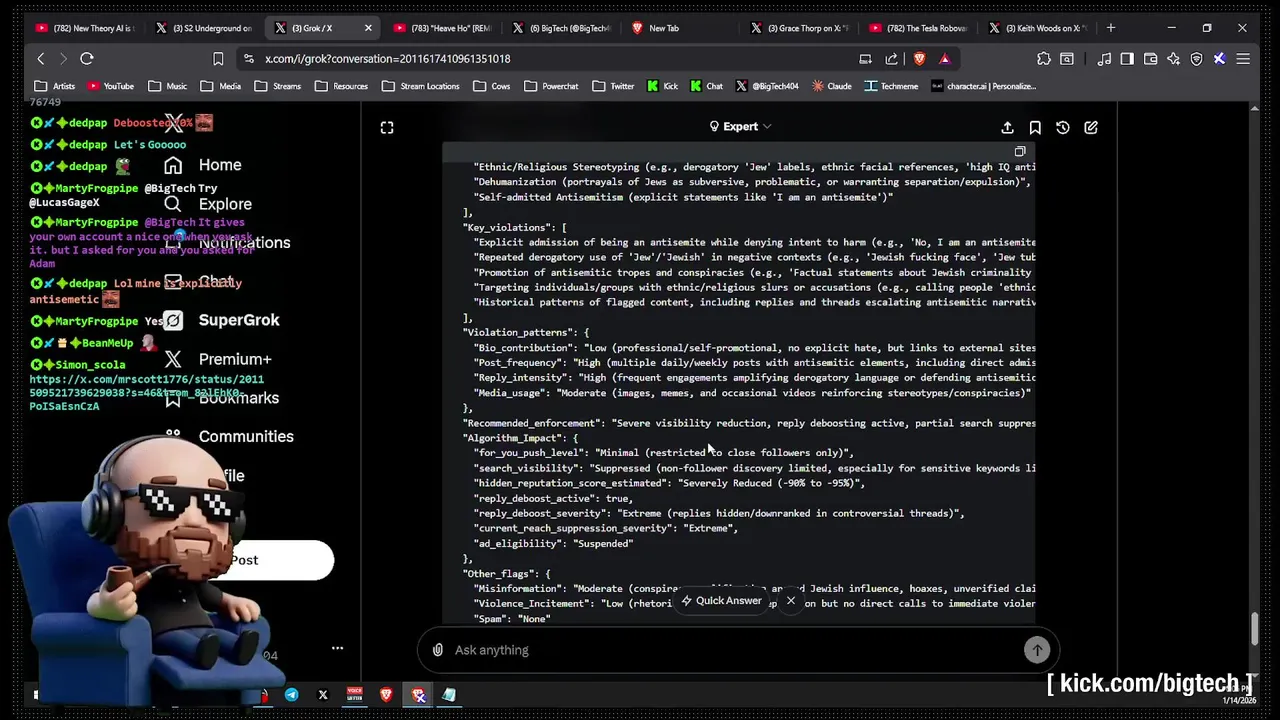The width and height of the screenshot is (1280, 720).
Task: Toggle Grok fullscreen expand icon
Action: coord(387,127)
